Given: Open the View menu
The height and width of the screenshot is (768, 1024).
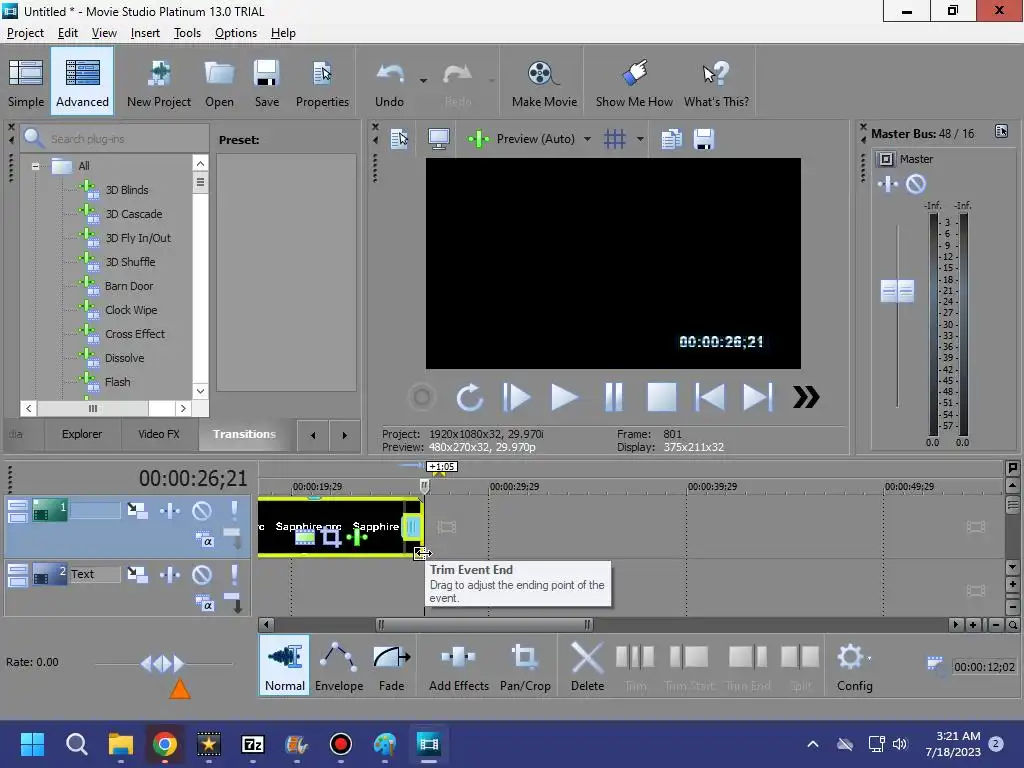Looking at the screenshot, I should (104, 33).
